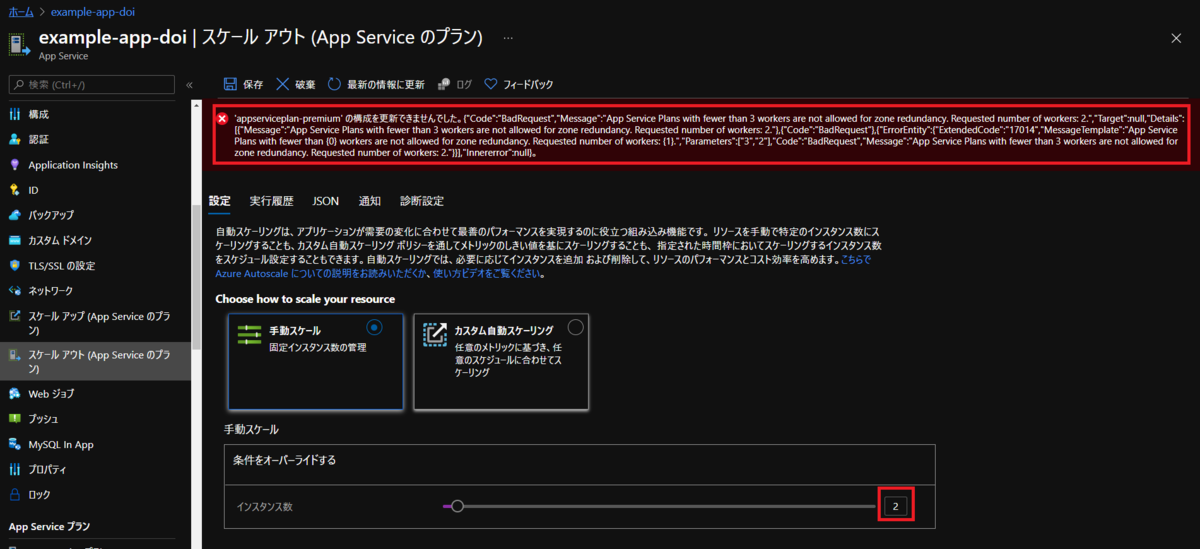Click the MySQL In App icon
1200x549 pixels.
(x=15, y=444)
